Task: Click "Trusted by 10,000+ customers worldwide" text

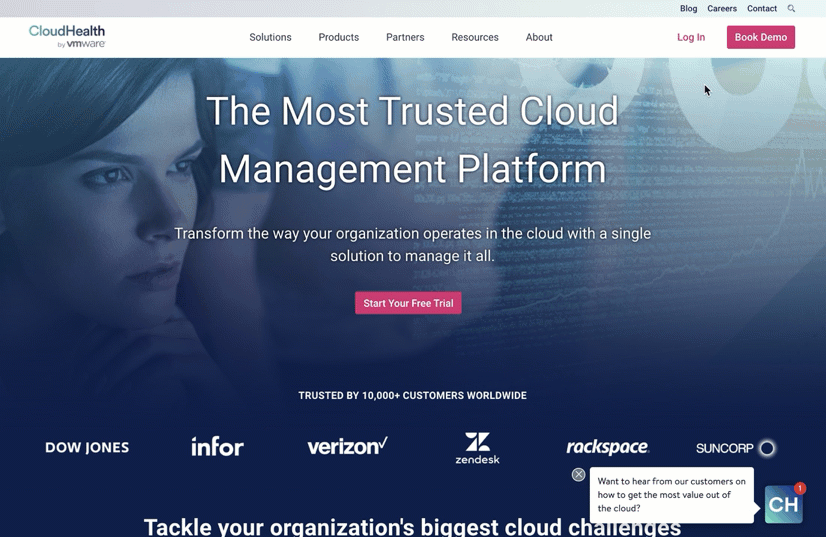Action: pos(412,395)
